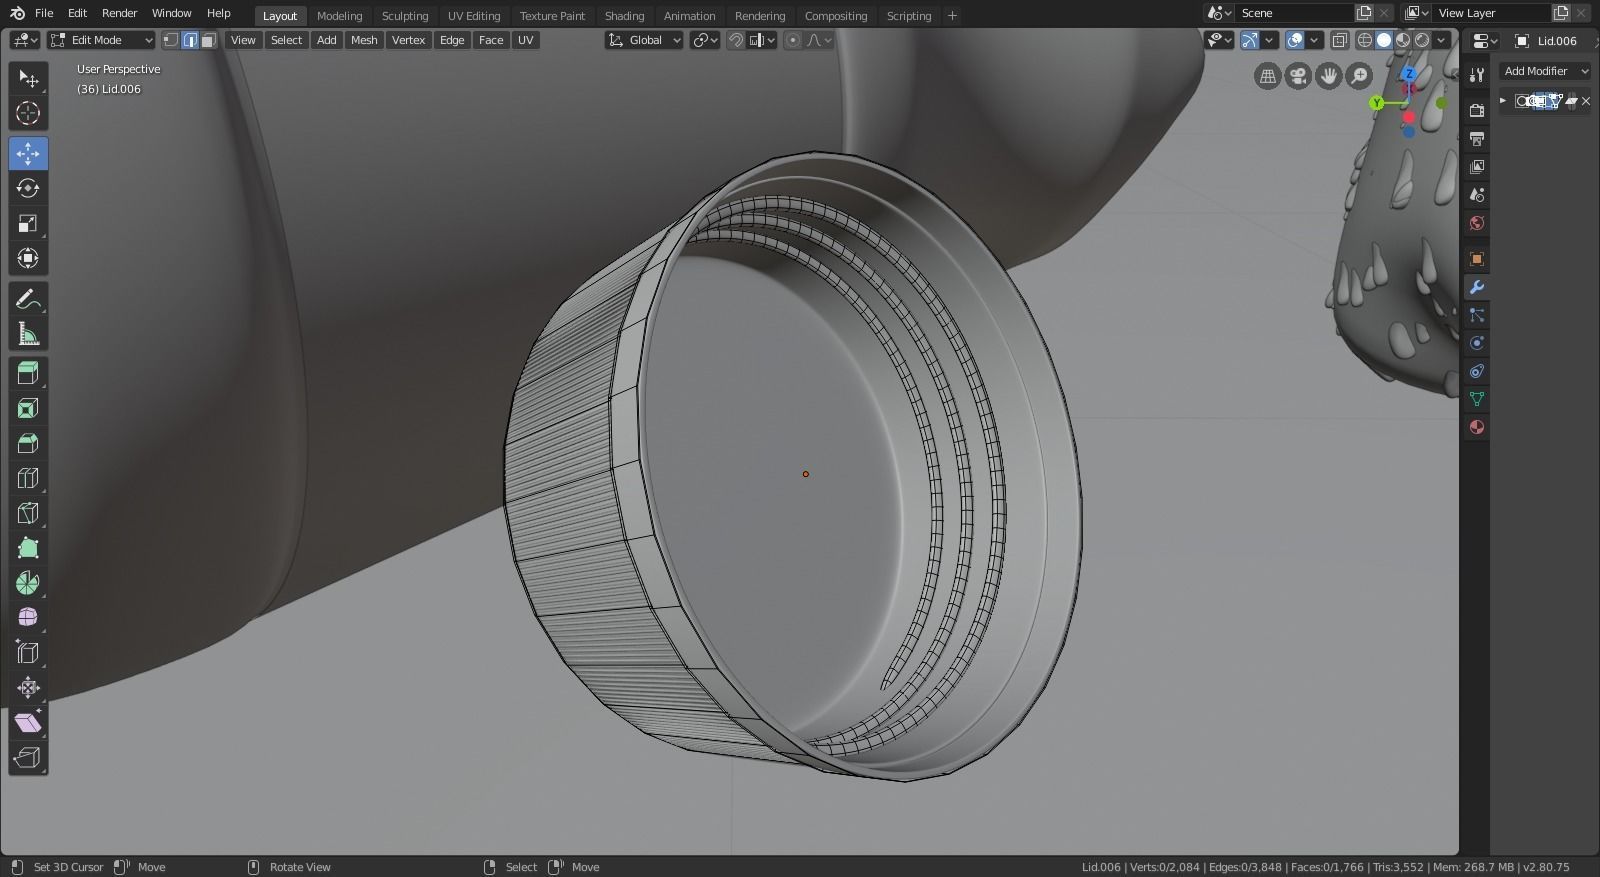Select the Edge Slide tool
The height and width of the screenshot is (877, 1600).
(x=28, y=653)
